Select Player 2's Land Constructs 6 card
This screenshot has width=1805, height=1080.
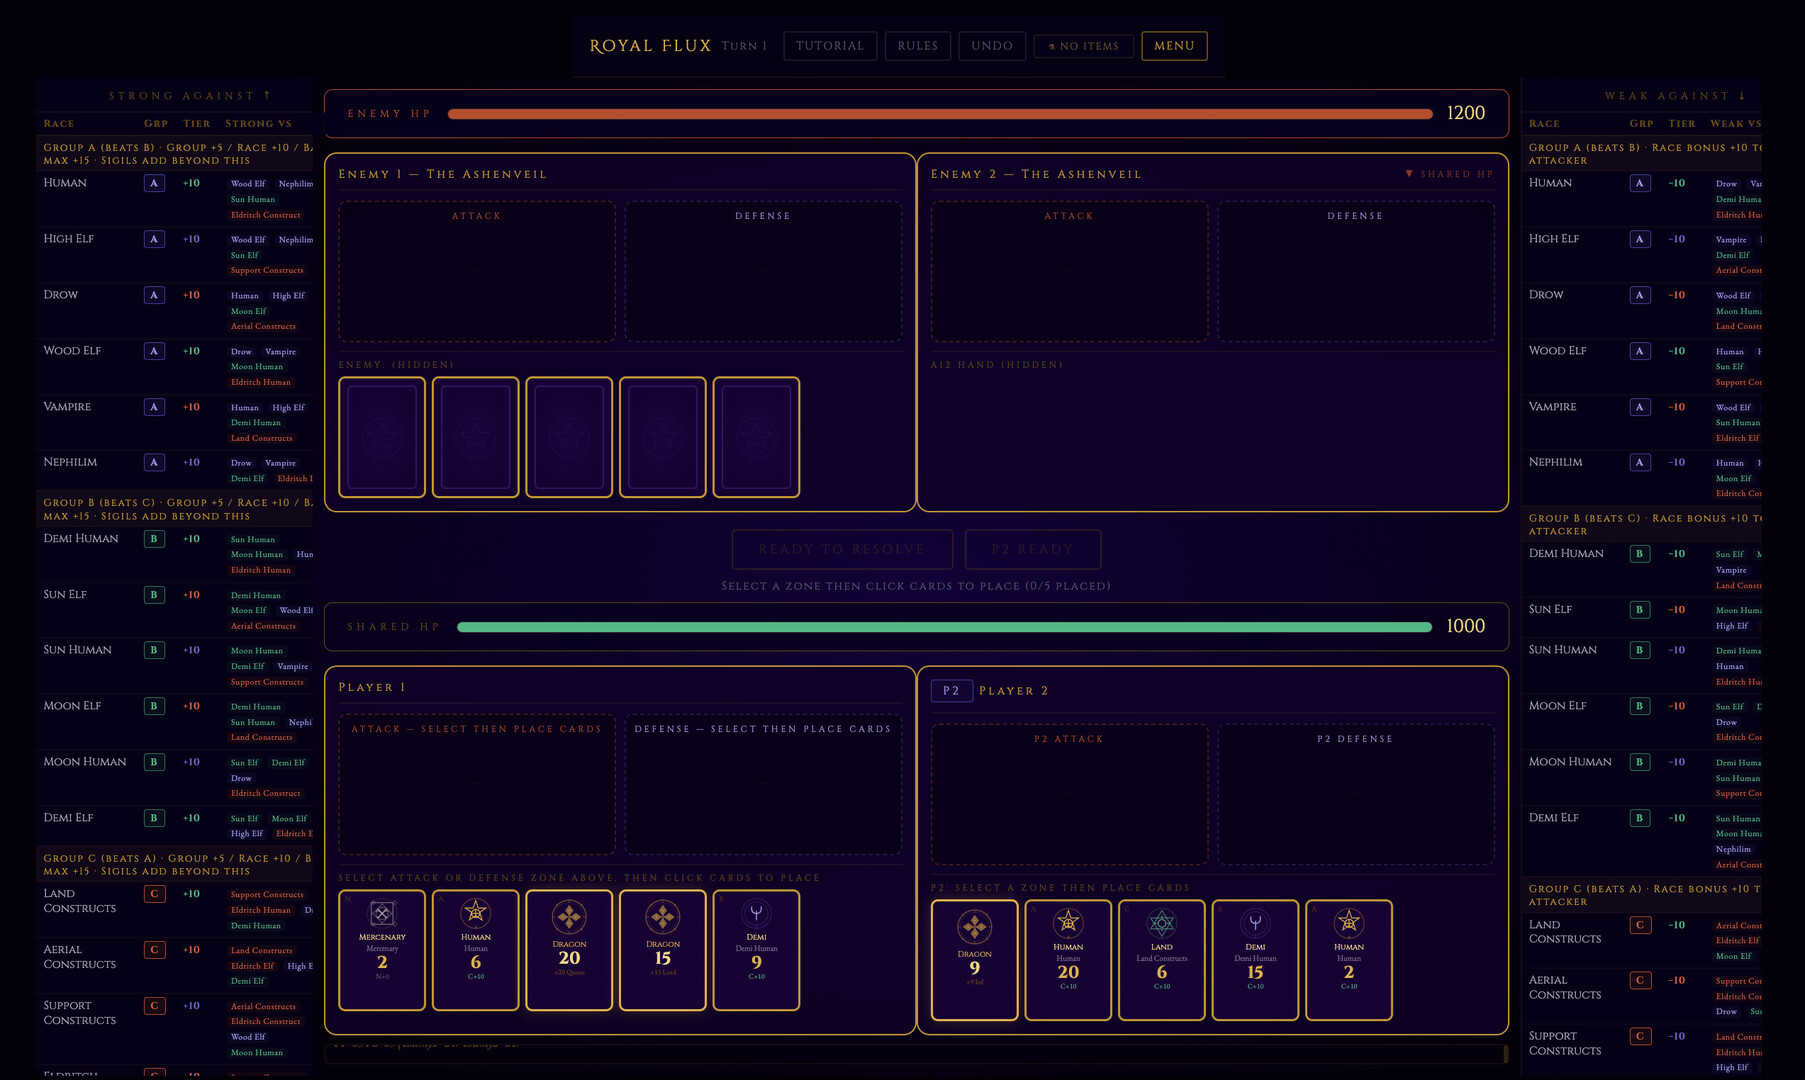tap(1161, 960)
